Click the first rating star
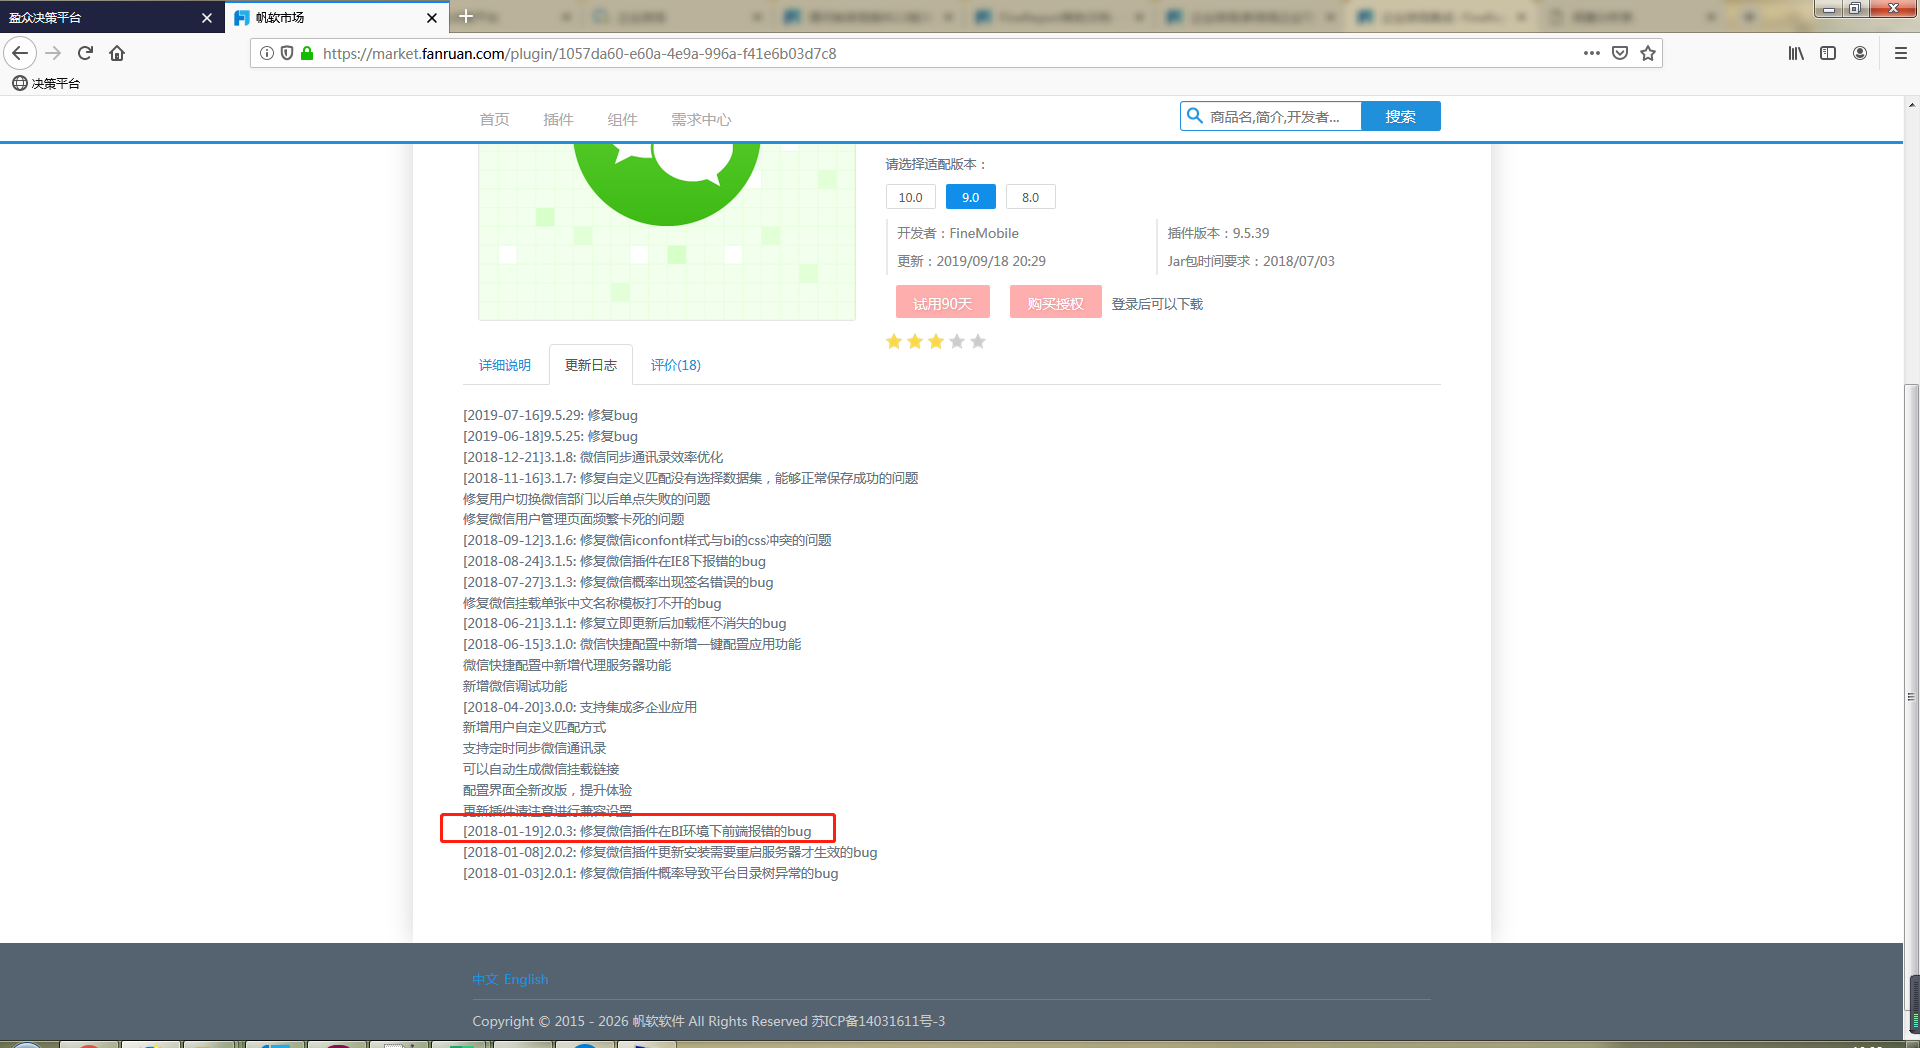Viewport: 1920px width, 1048px height. coord(894,341)
